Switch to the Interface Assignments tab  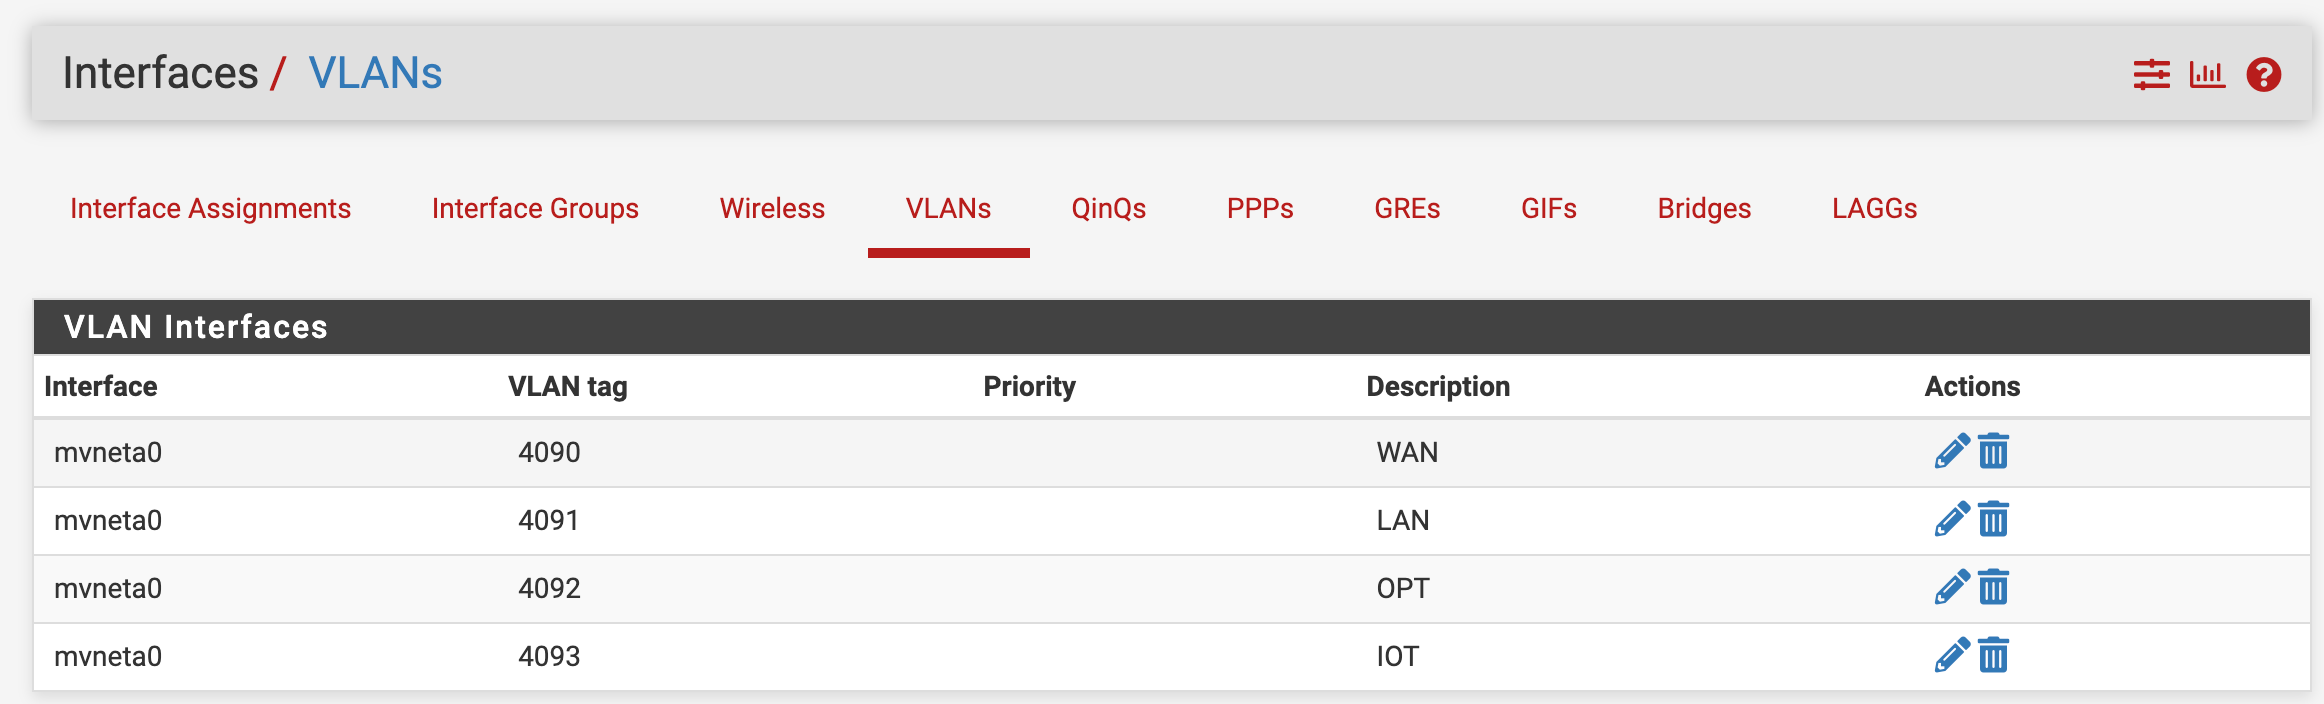(210, 208)
